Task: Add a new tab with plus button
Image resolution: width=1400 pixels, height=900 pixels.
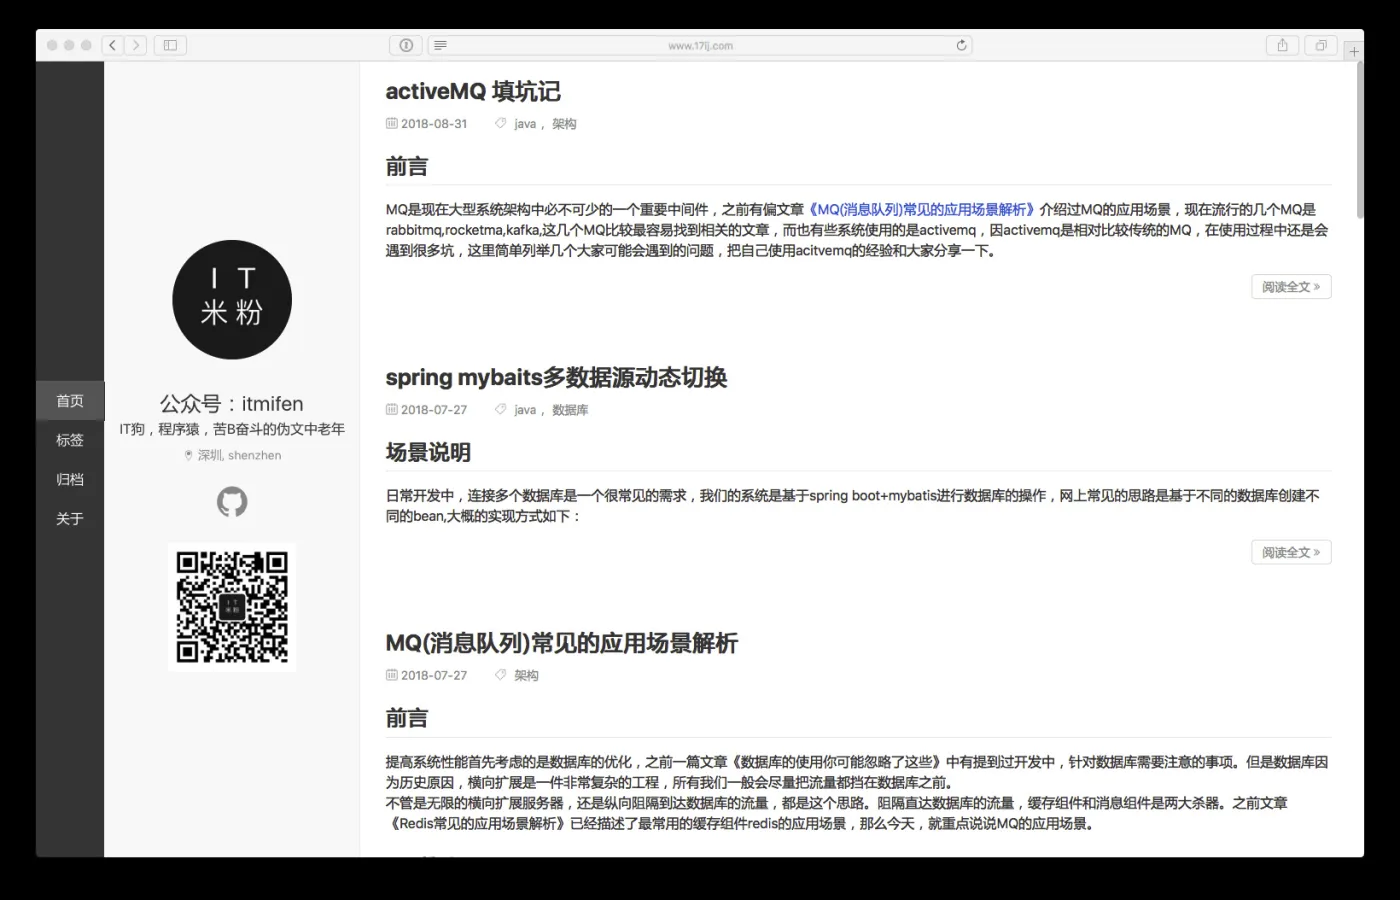Action: (1353, 50)
